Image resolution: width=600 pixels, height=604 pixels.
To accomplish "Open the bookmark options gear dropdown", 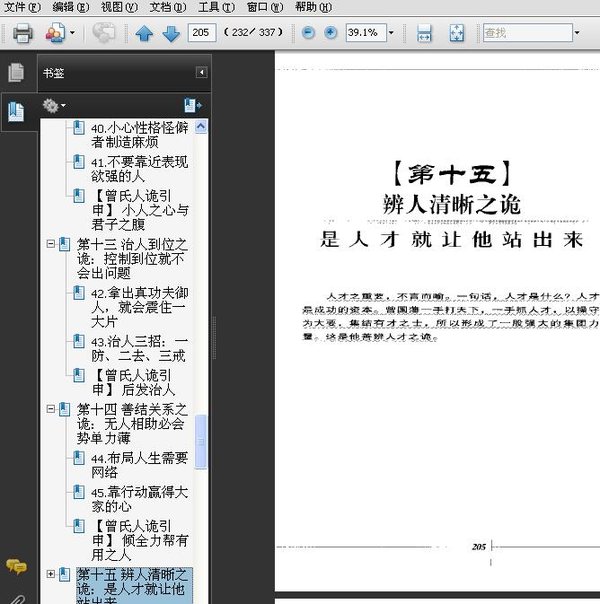I will [54, 105].
